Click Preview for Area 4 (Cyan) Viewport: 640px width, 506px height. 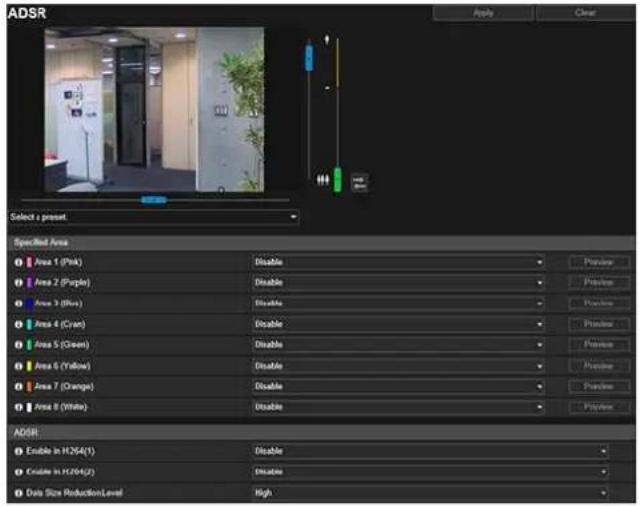tap(599, 324)
